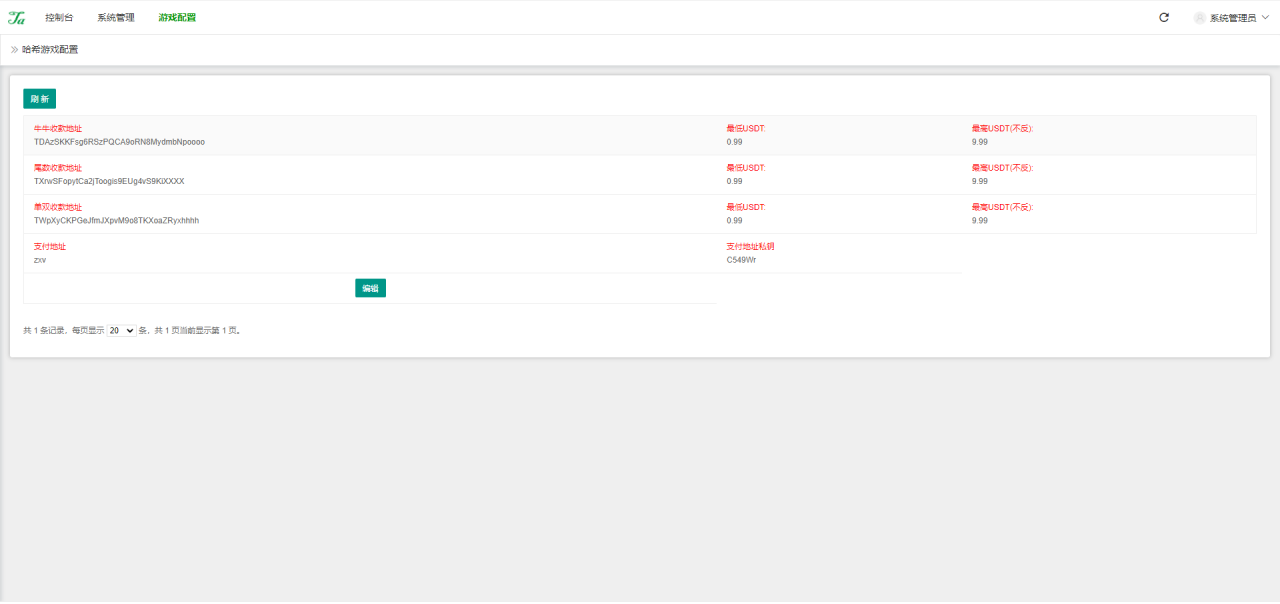The height and width of the screenshot is (604, 1280).
Task: Click the 哈希游戏配置 breadcrumb title
Action: 50,50
